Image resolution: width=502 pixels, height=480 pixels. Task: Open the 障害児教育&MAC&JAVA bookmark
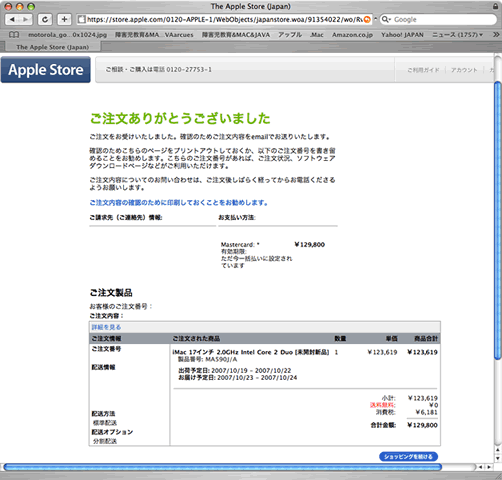[x=236, y=35]
